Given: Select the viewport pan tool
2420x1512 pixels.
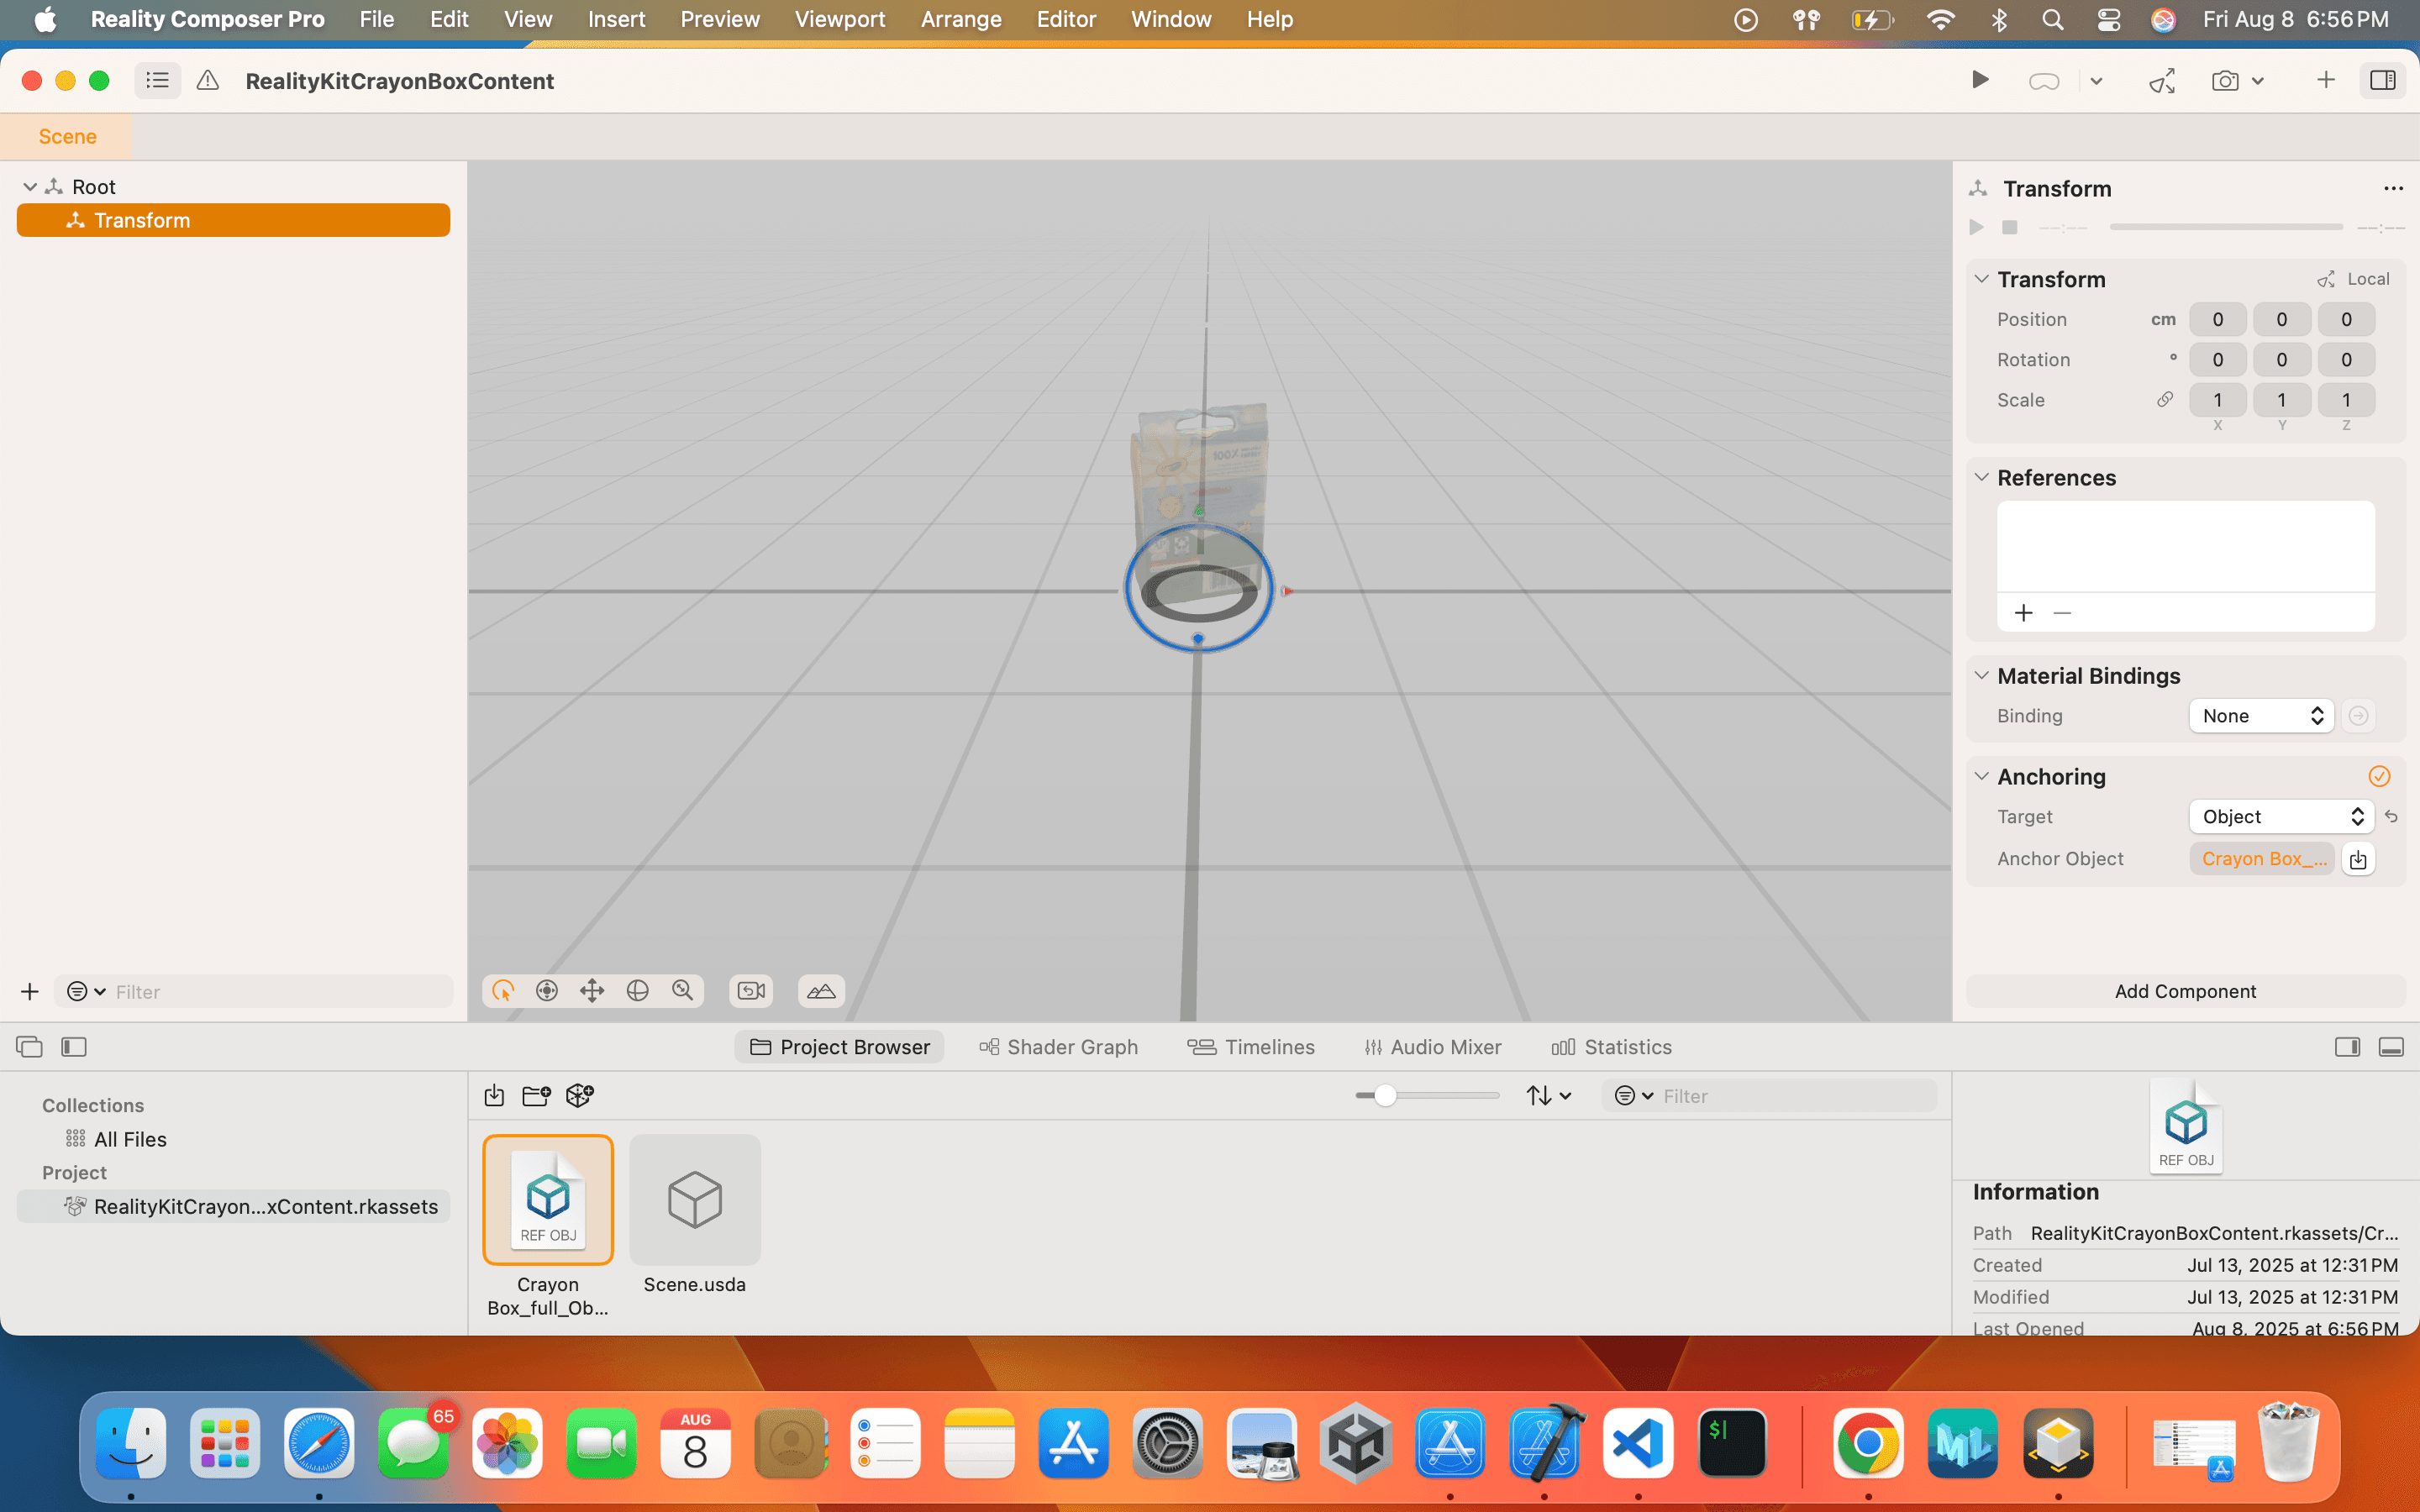Looking at the screenshot, I should 592,990.
